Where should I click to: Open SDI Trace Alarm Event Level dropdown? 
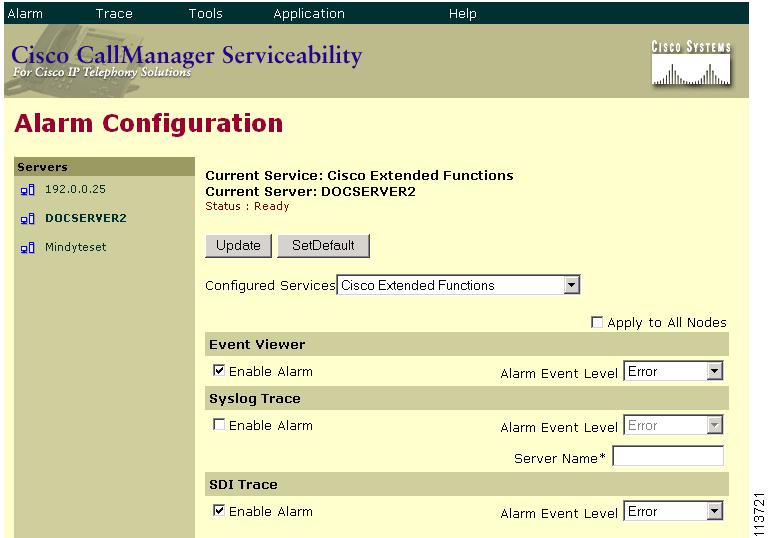(x=673, y=511)
